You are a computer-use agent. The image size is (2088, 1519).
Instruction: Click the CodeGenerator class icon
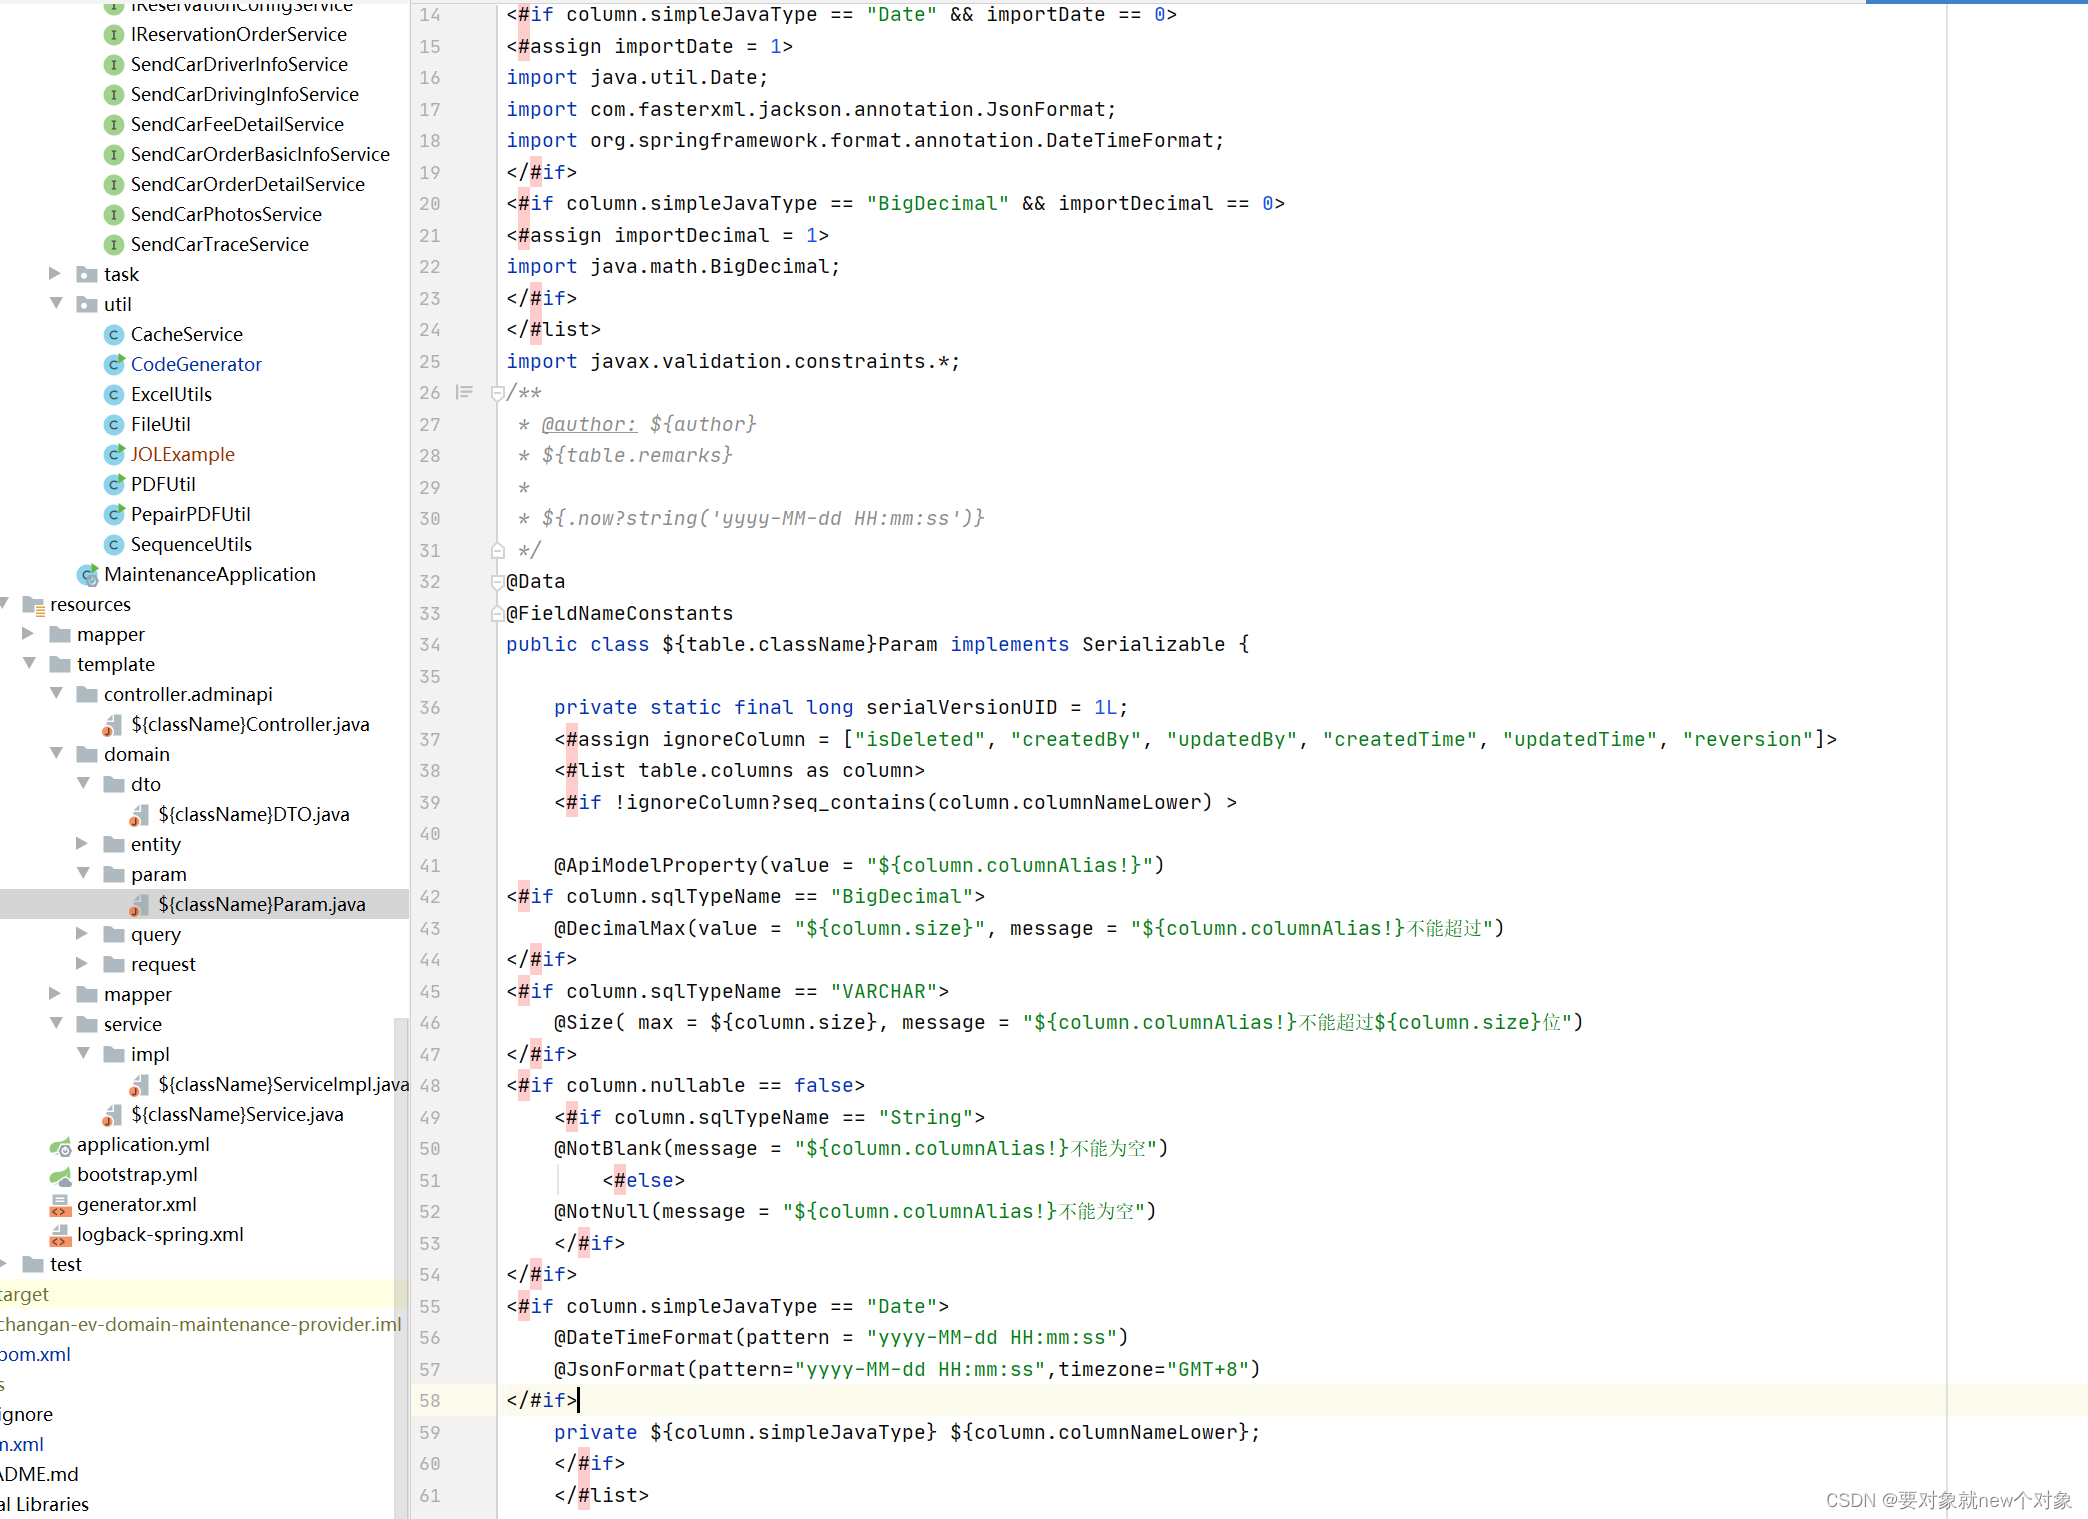114,365
